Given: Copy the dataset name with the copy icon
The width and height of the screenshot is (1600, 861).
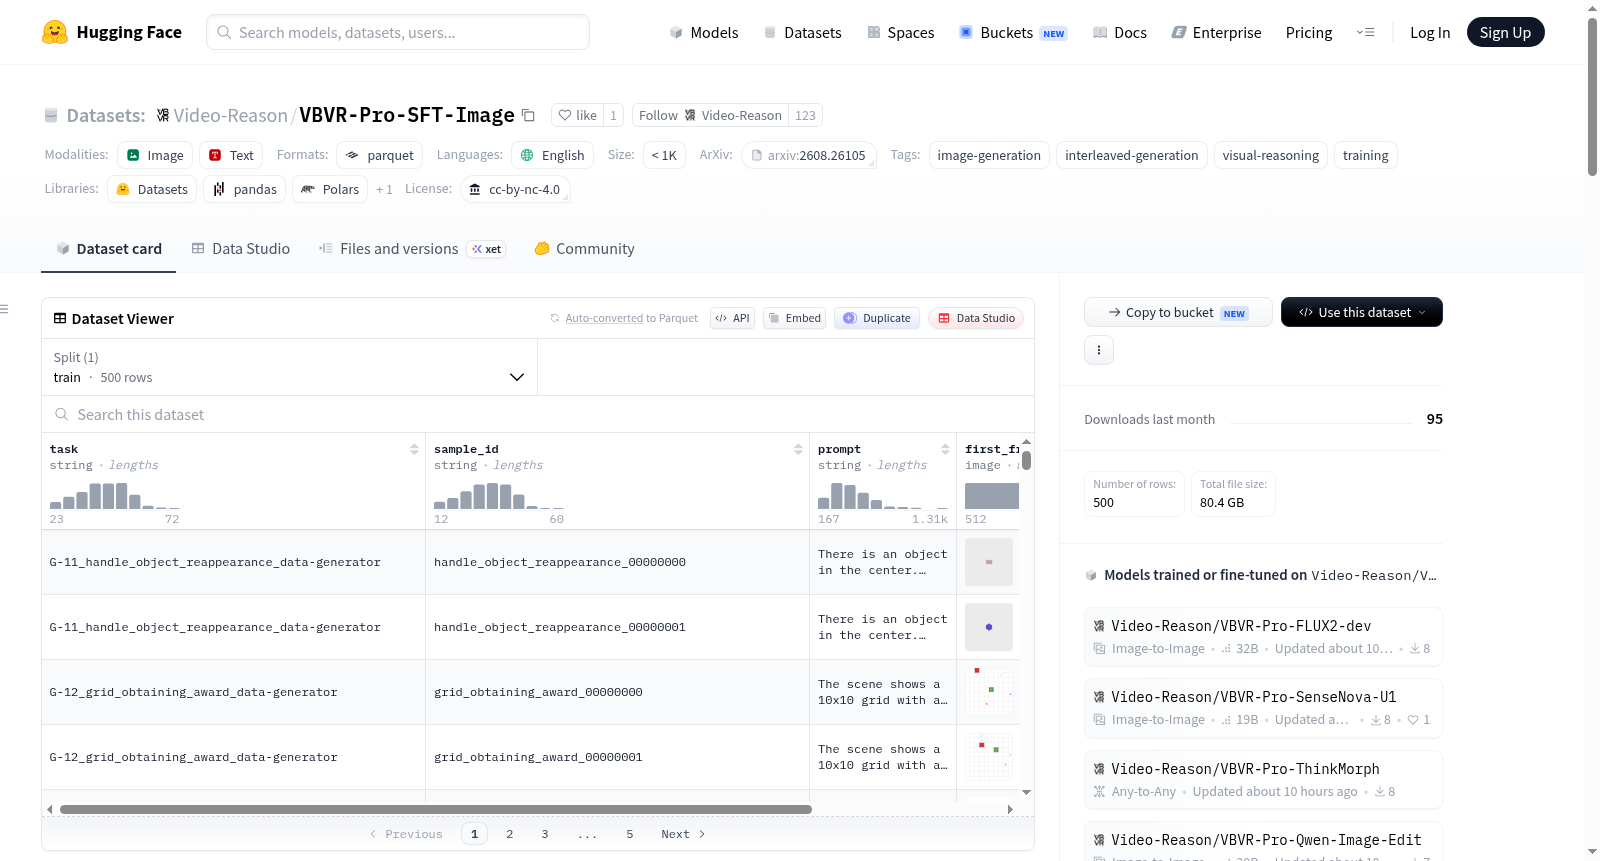Looking at the screenshot, I should pos(528,115).
